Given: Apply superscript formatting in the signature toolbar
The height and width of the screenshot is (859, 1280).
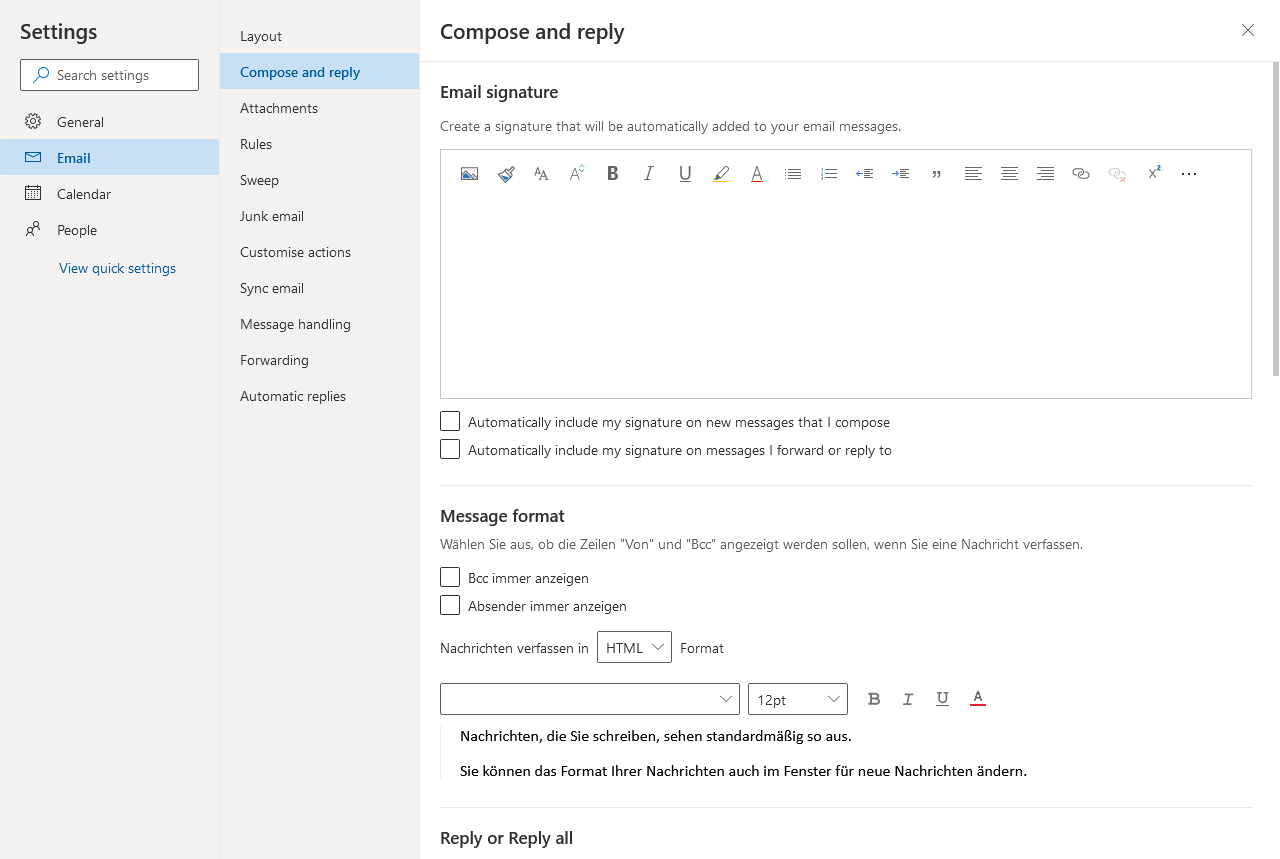Looking at the screenshot, I should (x=1154, y=173).
